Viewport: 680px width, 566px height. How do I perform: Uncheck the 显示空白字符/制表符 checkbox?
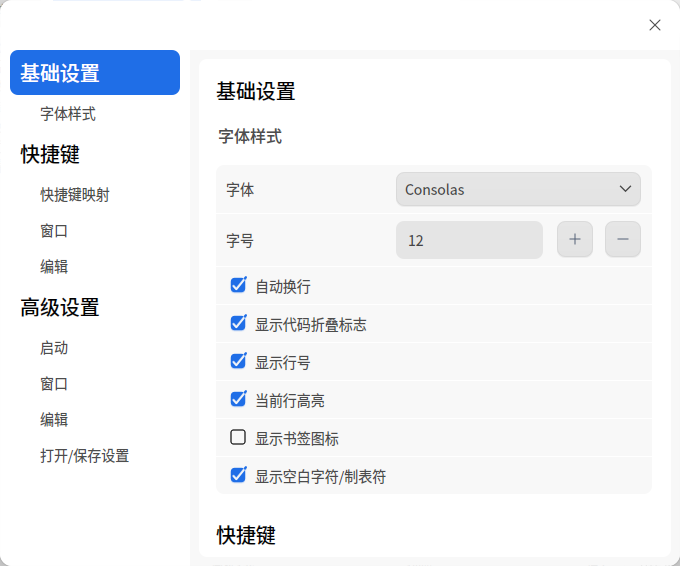[x=238, y=475]
